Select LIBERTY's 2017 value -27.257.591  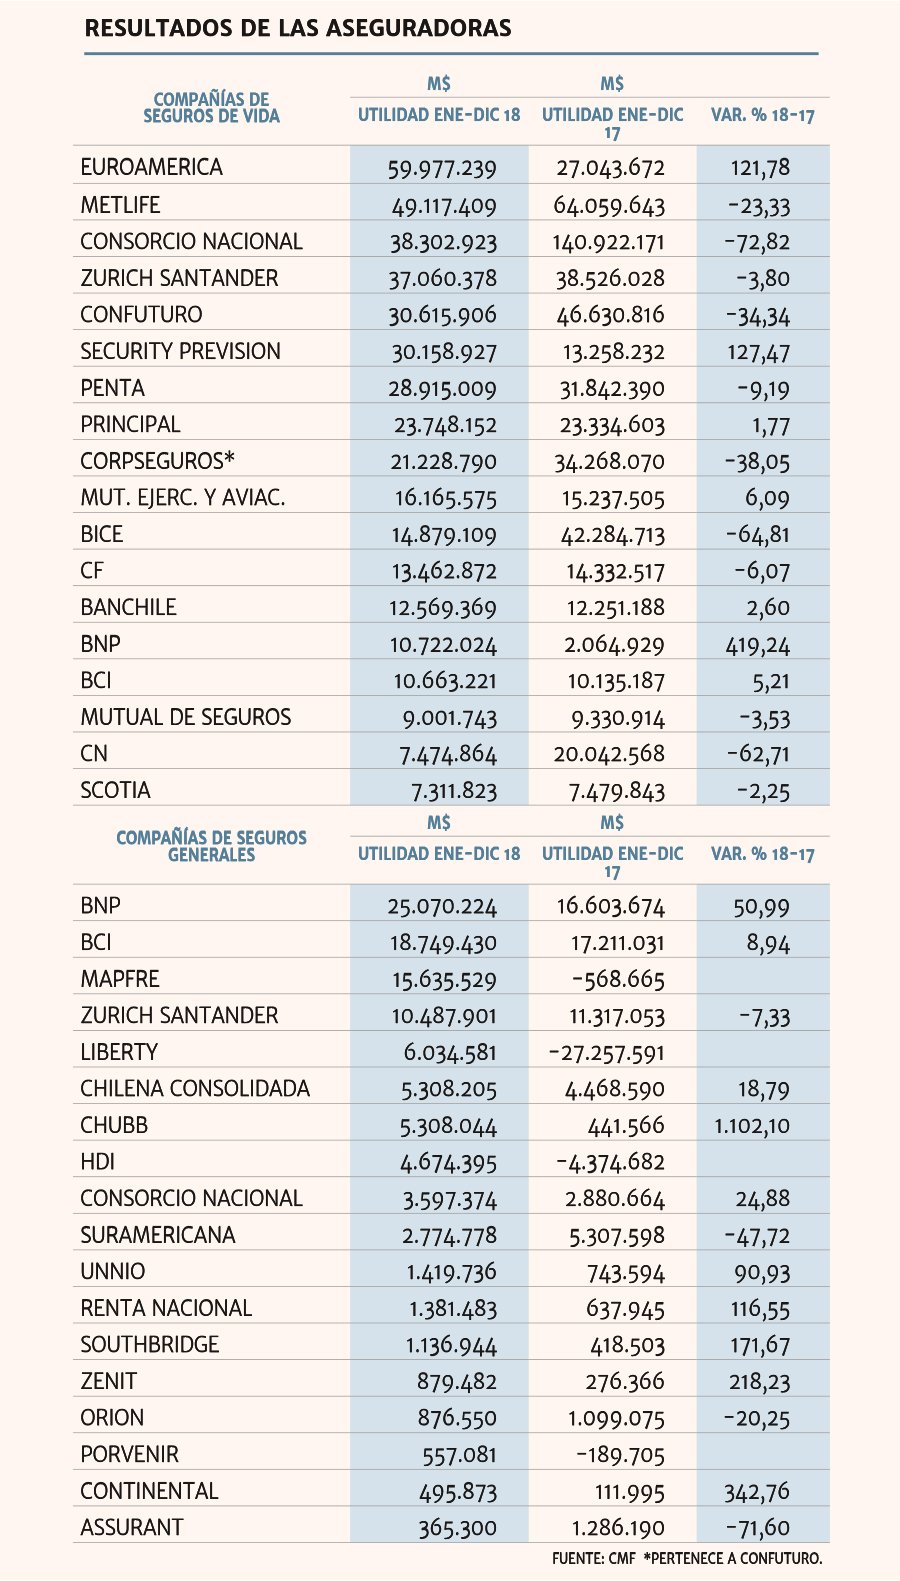(607, 1053)
